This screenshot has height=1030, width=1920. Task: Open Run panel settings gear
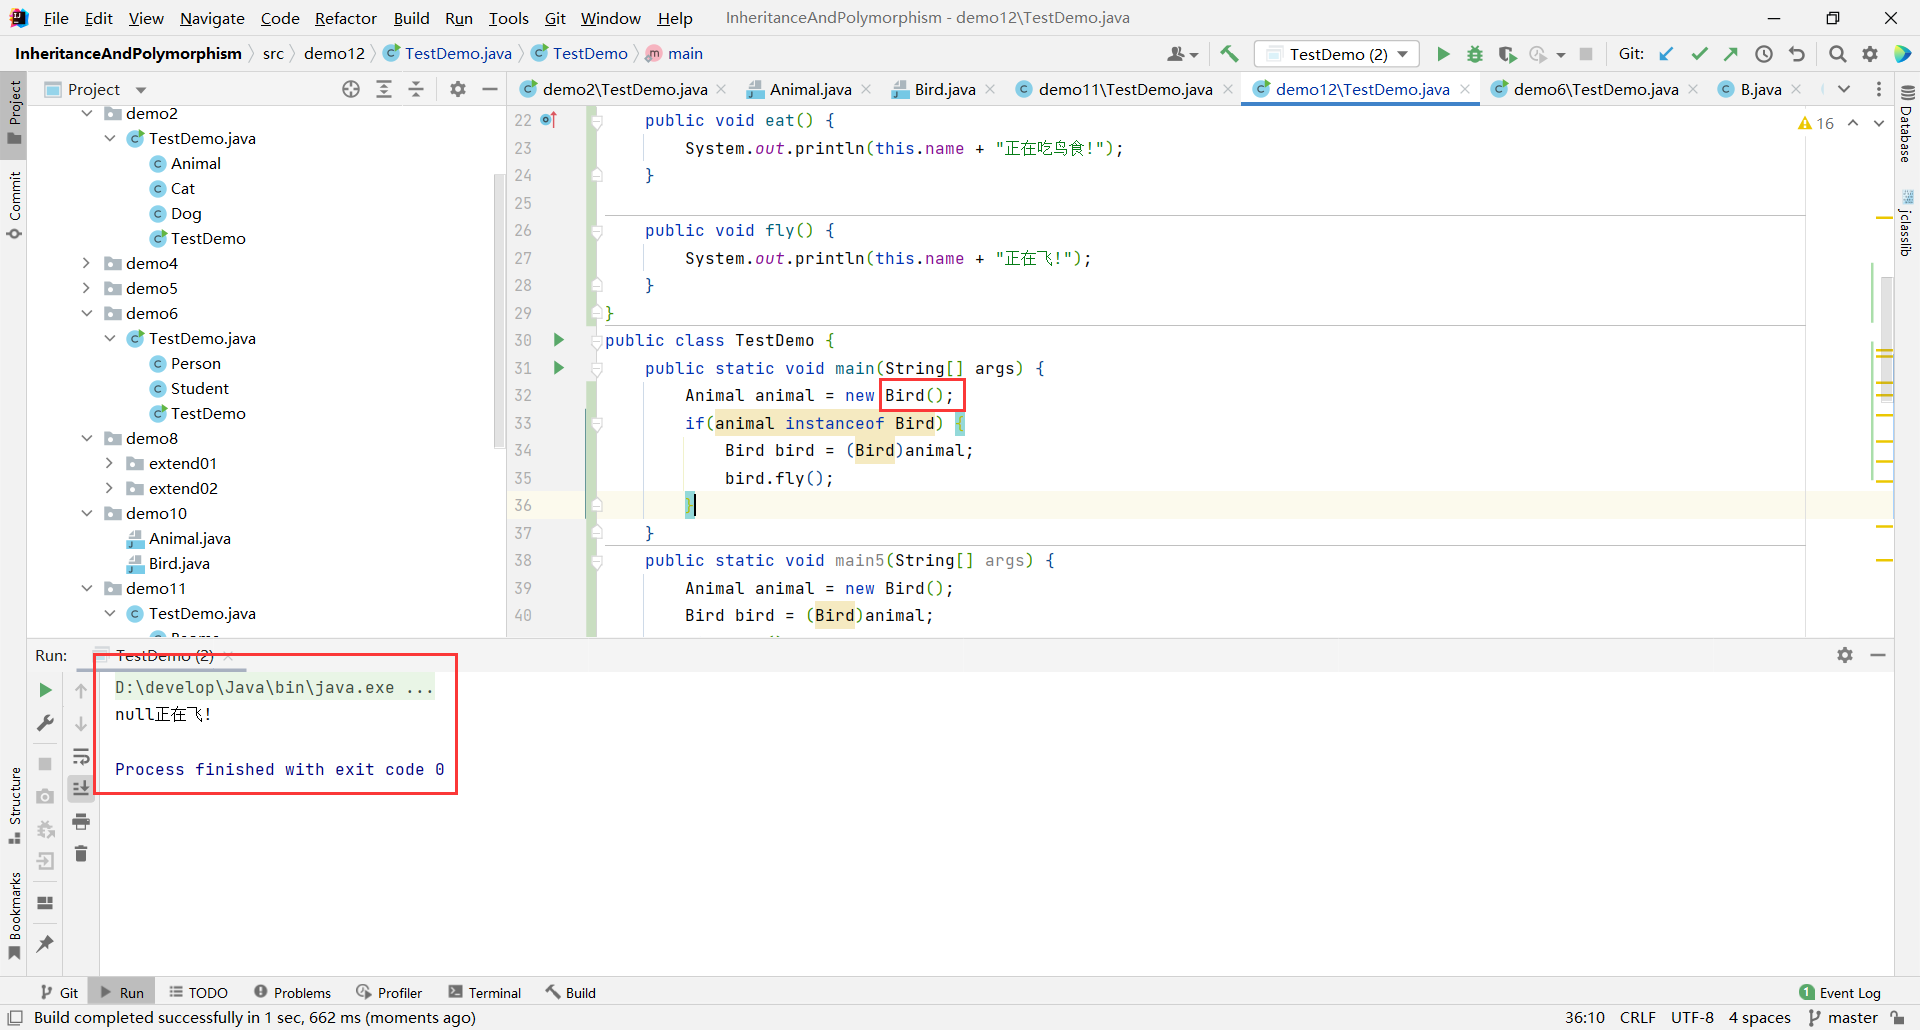1845,655
